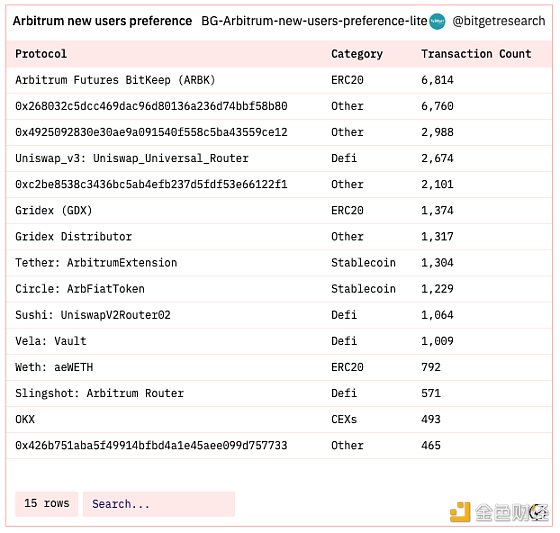This screenshot has width=560, height=533.
Task: Open the BG-Arbitrum-new-users-preference-lite query link
Action: (314, 21)
